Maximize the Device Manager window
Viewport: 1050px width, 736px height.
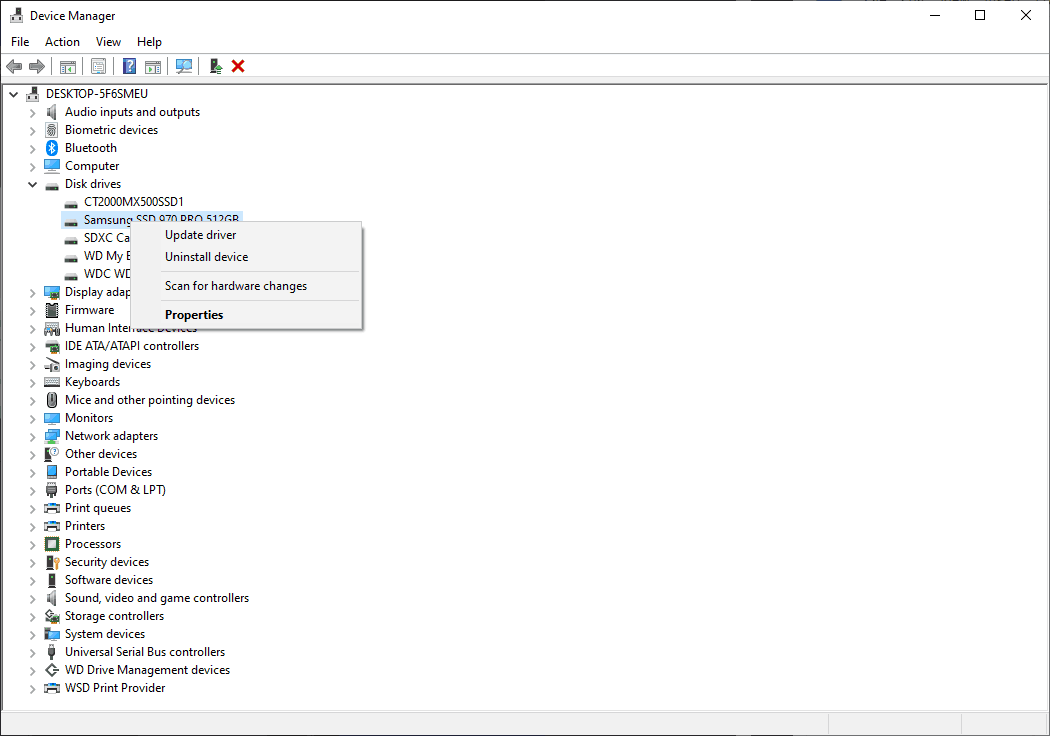coord(980,15)
